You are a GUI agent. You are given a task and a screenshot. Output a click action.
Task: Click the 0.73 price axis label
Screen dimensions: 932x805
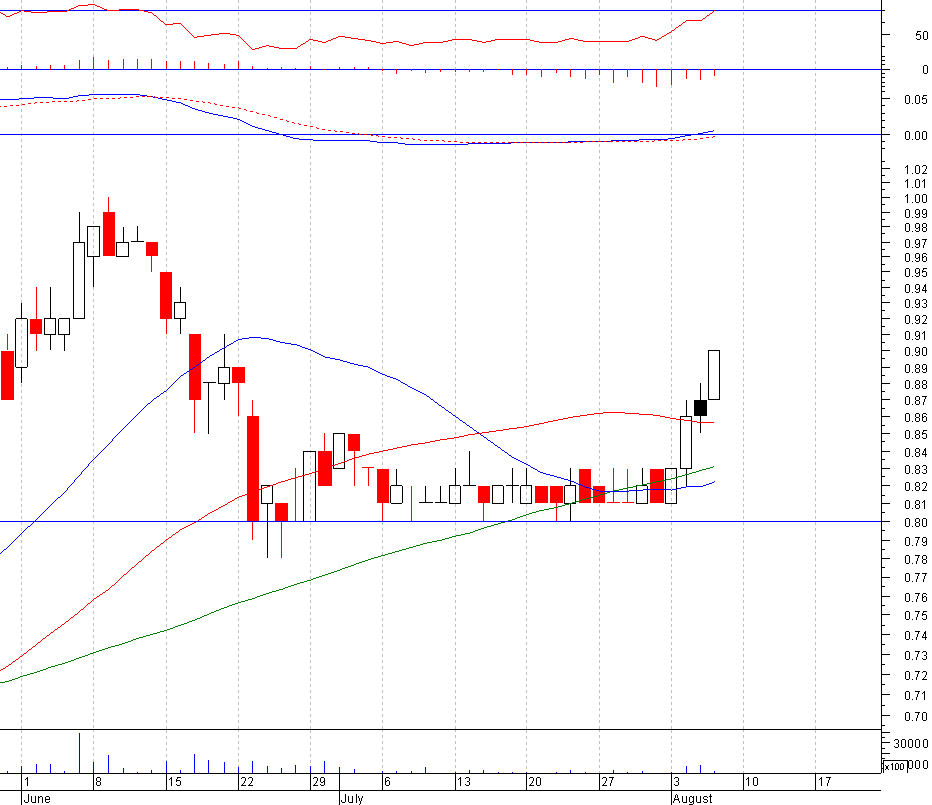pyautogui.click(x=915, y=655)
